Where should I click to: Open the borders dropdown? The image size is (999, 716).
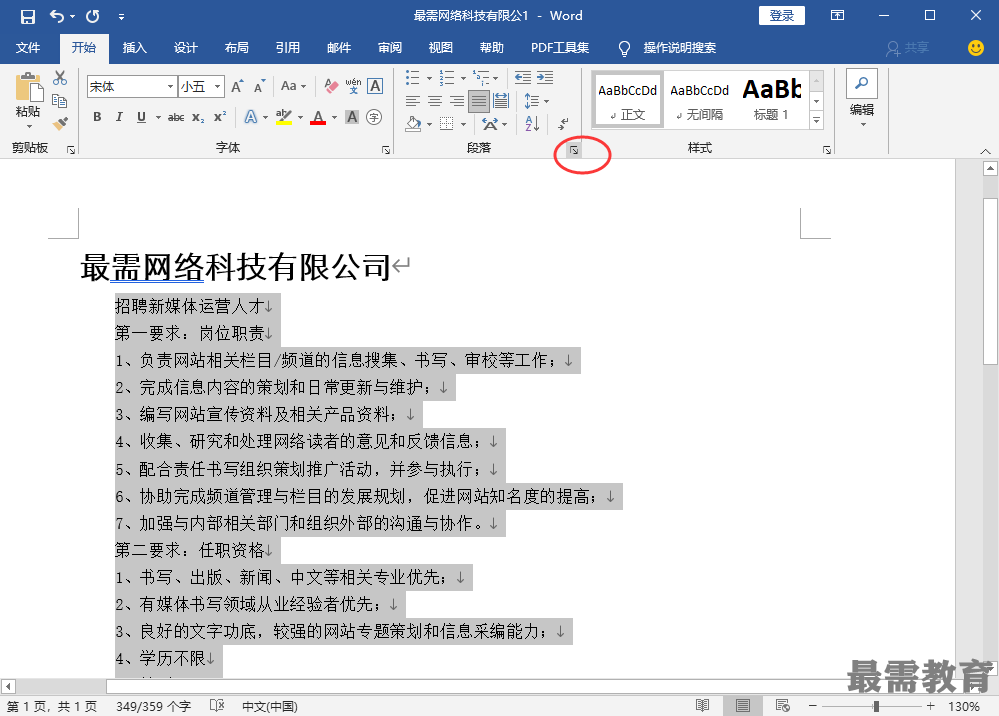pyautogui.click(x=463, y=124)
